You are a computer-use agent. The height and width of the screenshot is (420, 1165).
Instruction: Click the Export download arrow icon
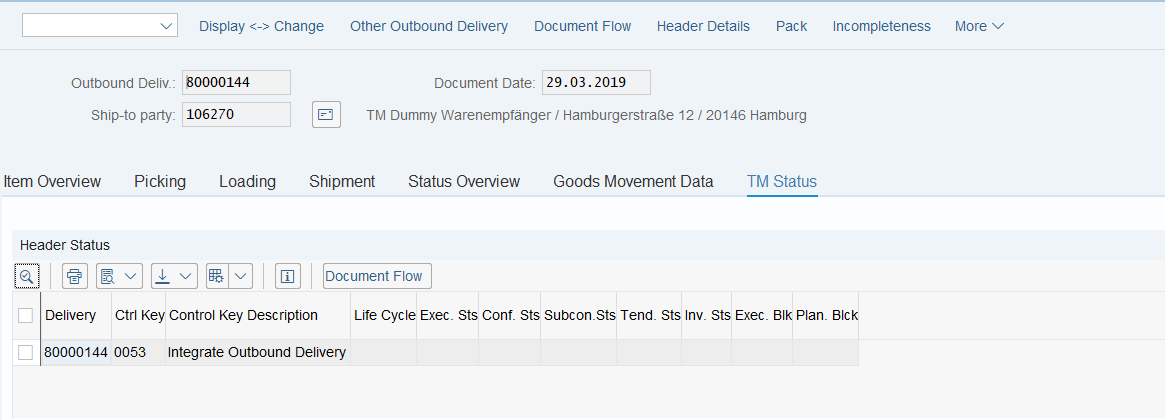162,276
